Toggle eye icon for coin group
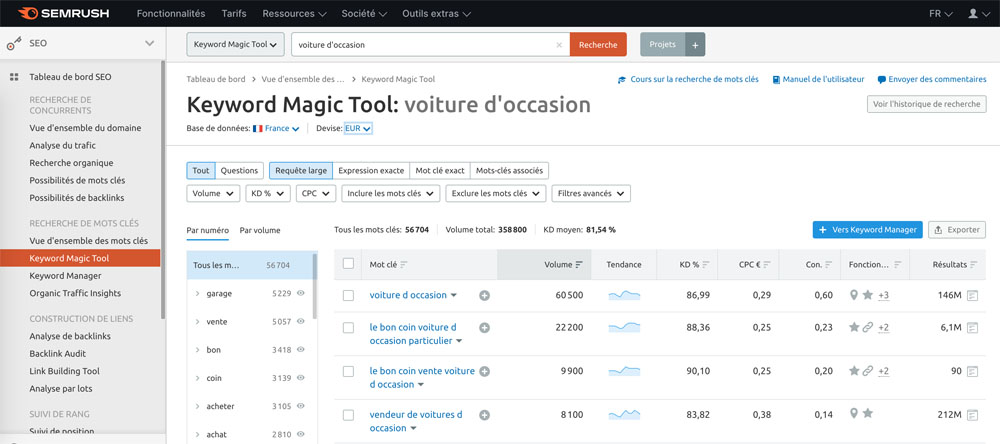The height and width of the screenshot is (444, 1000). pyautogui.click(x=300, y=378)
